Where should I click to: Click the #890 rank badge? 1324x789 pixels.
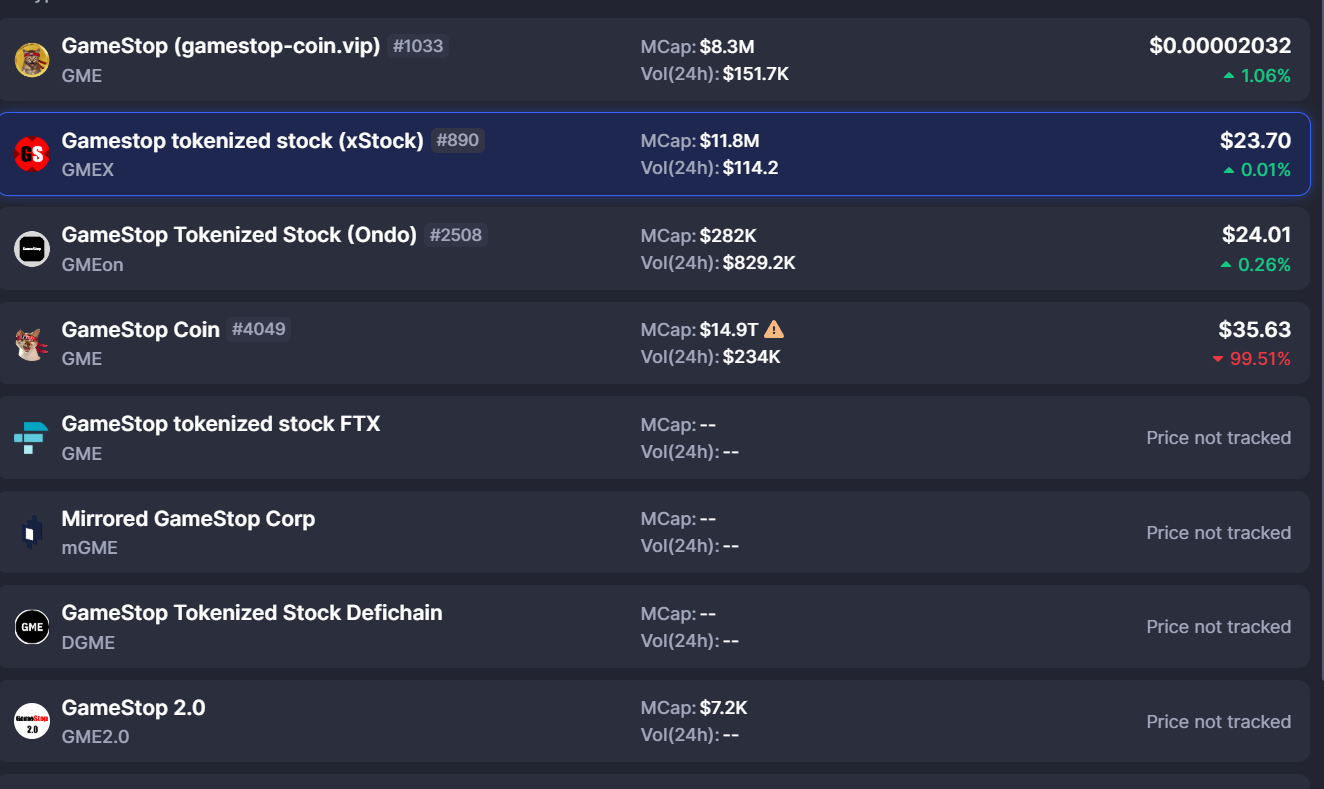tap(457, 141)
